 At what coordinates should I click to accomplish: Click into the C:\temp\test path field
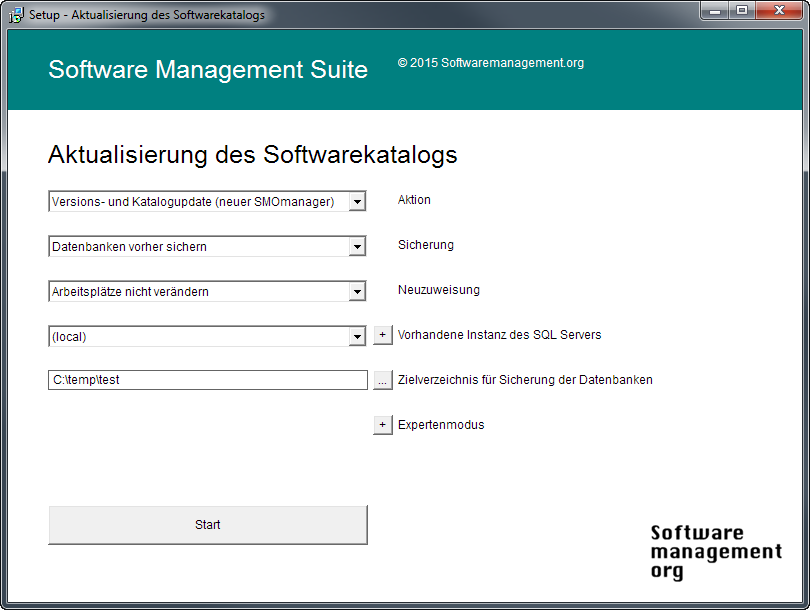coord(208,380)
